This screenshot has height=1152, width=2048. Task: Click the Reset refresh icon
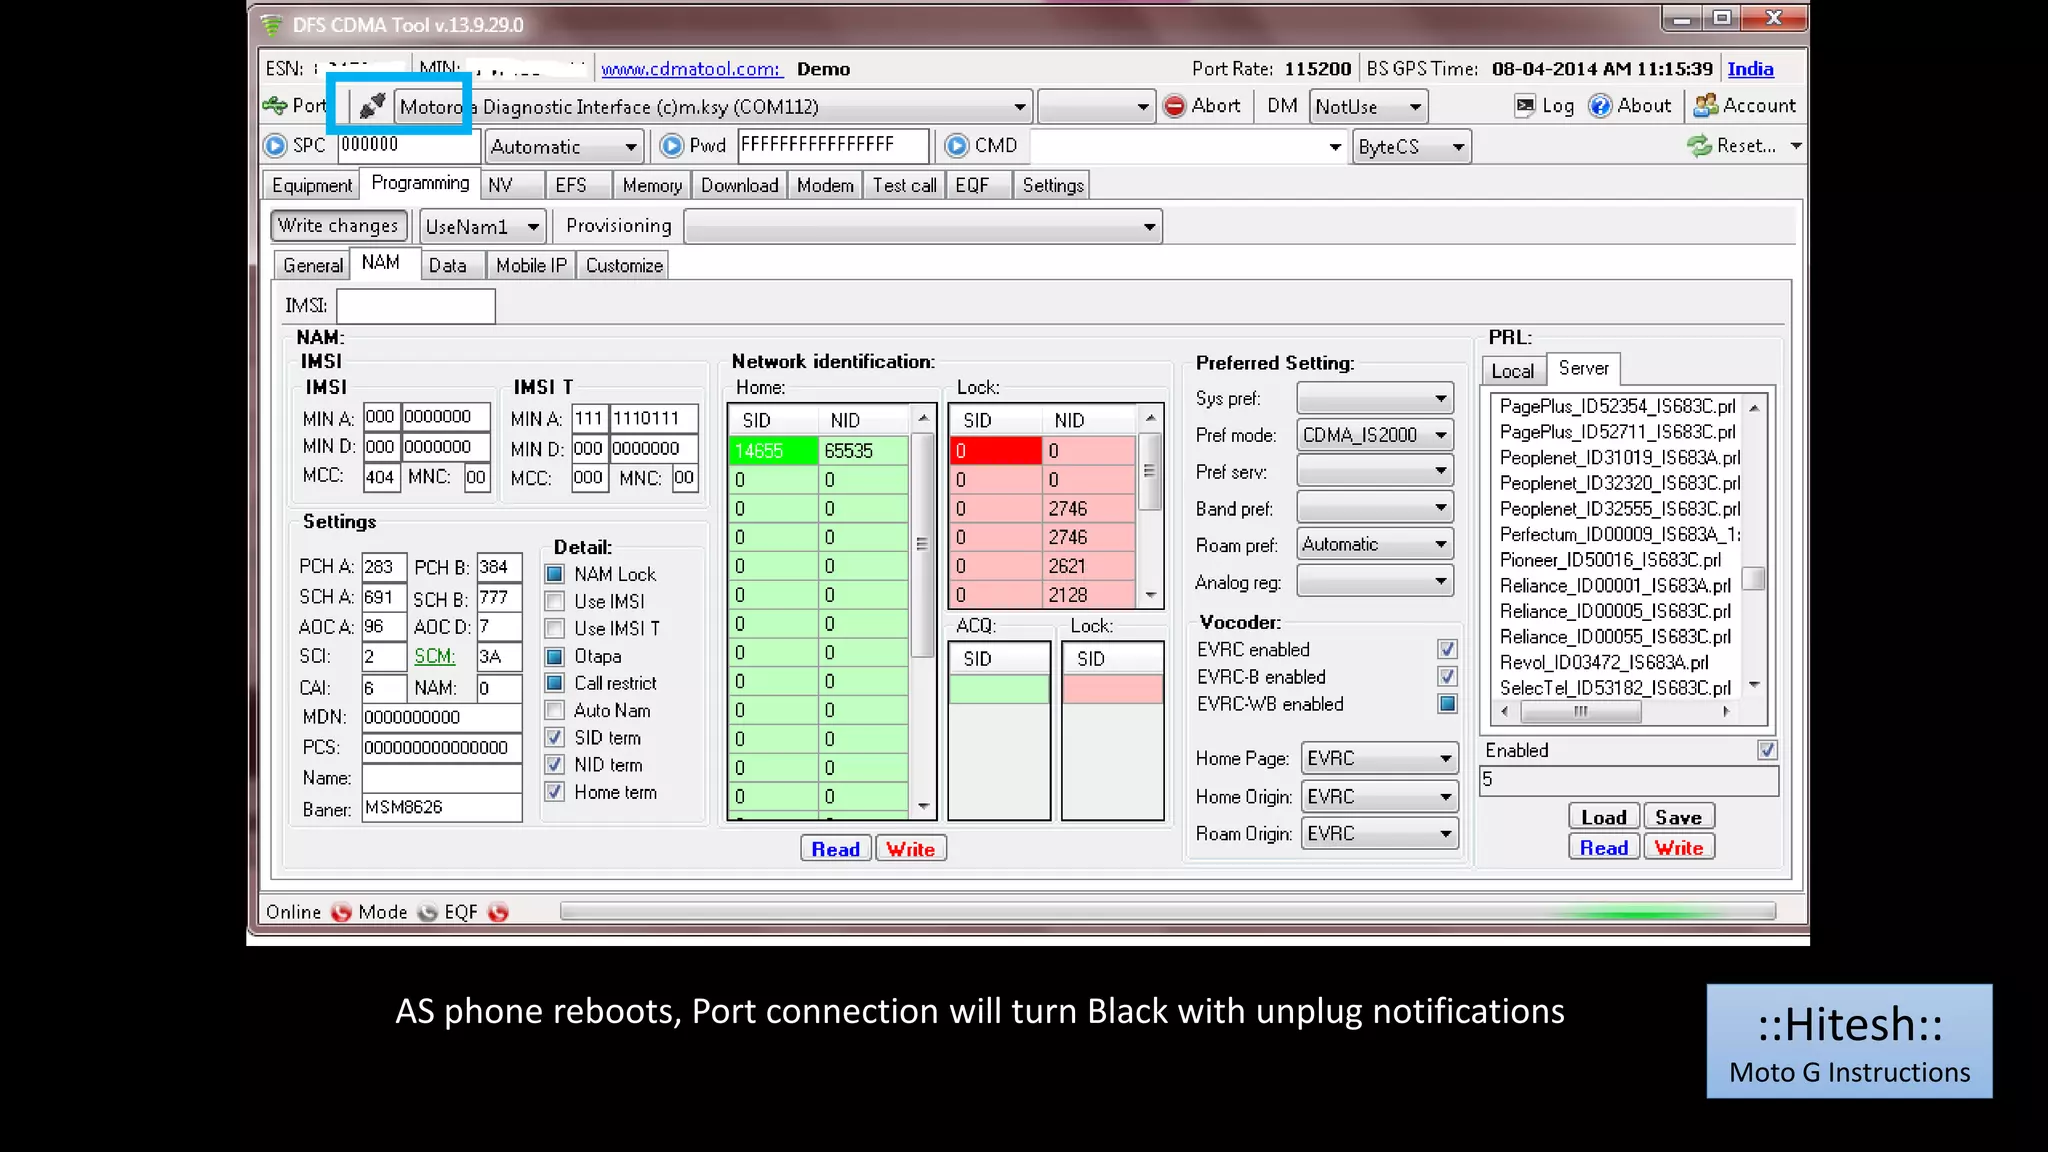click(1699, 146)
